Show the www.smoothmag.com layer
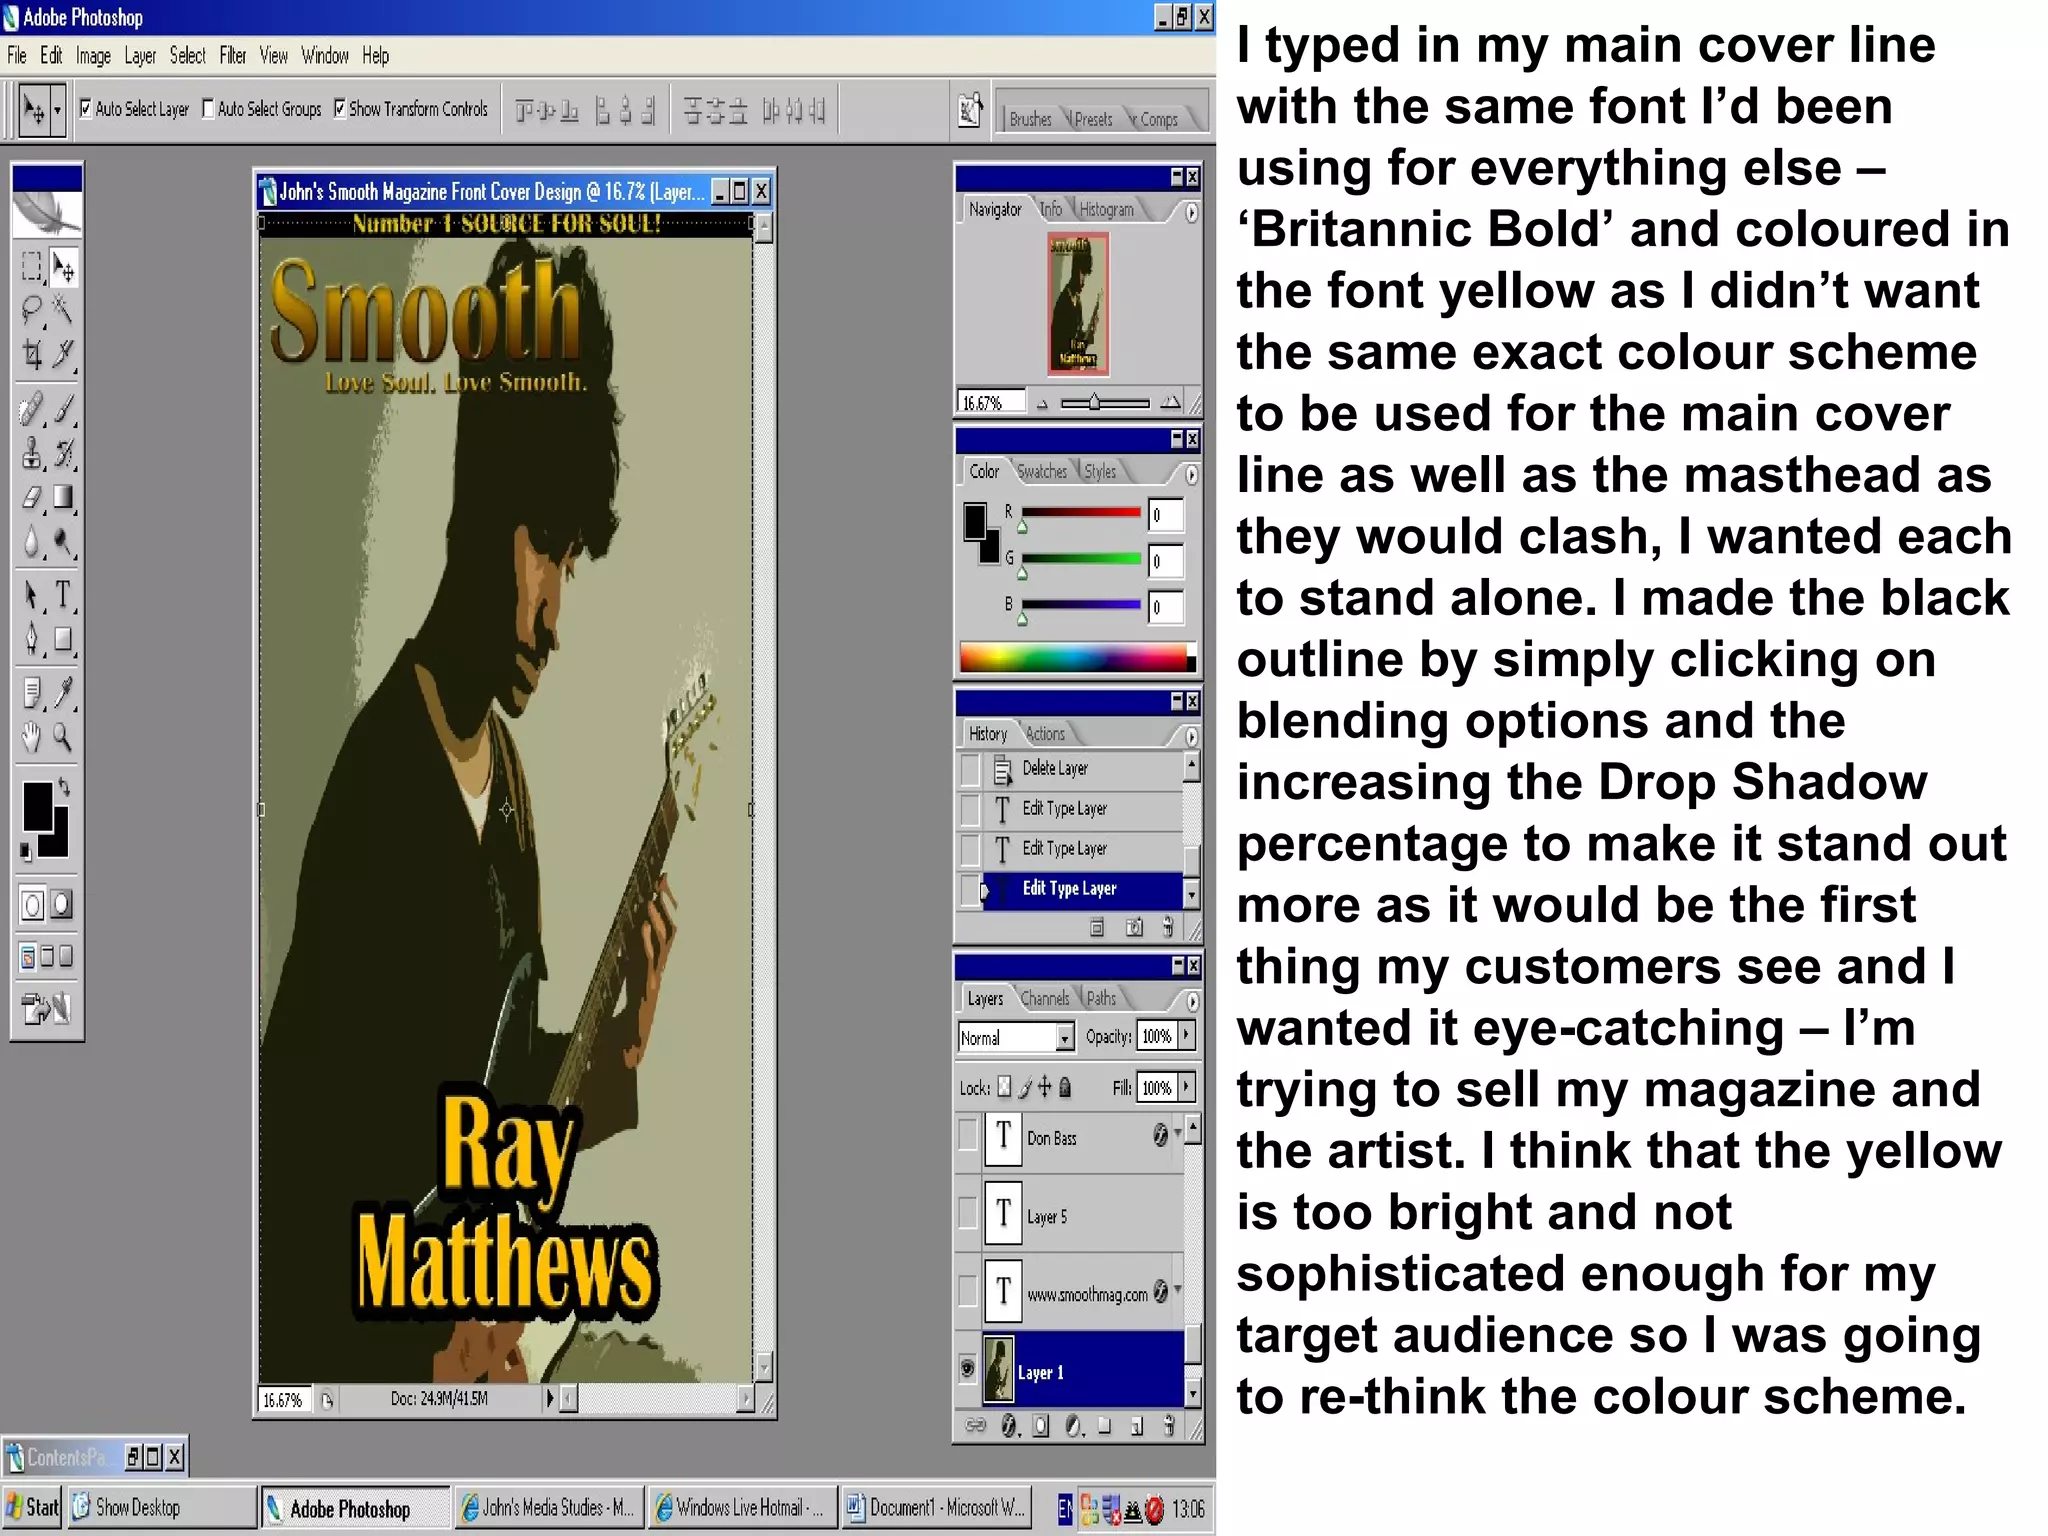 (x=967, y=1291)
